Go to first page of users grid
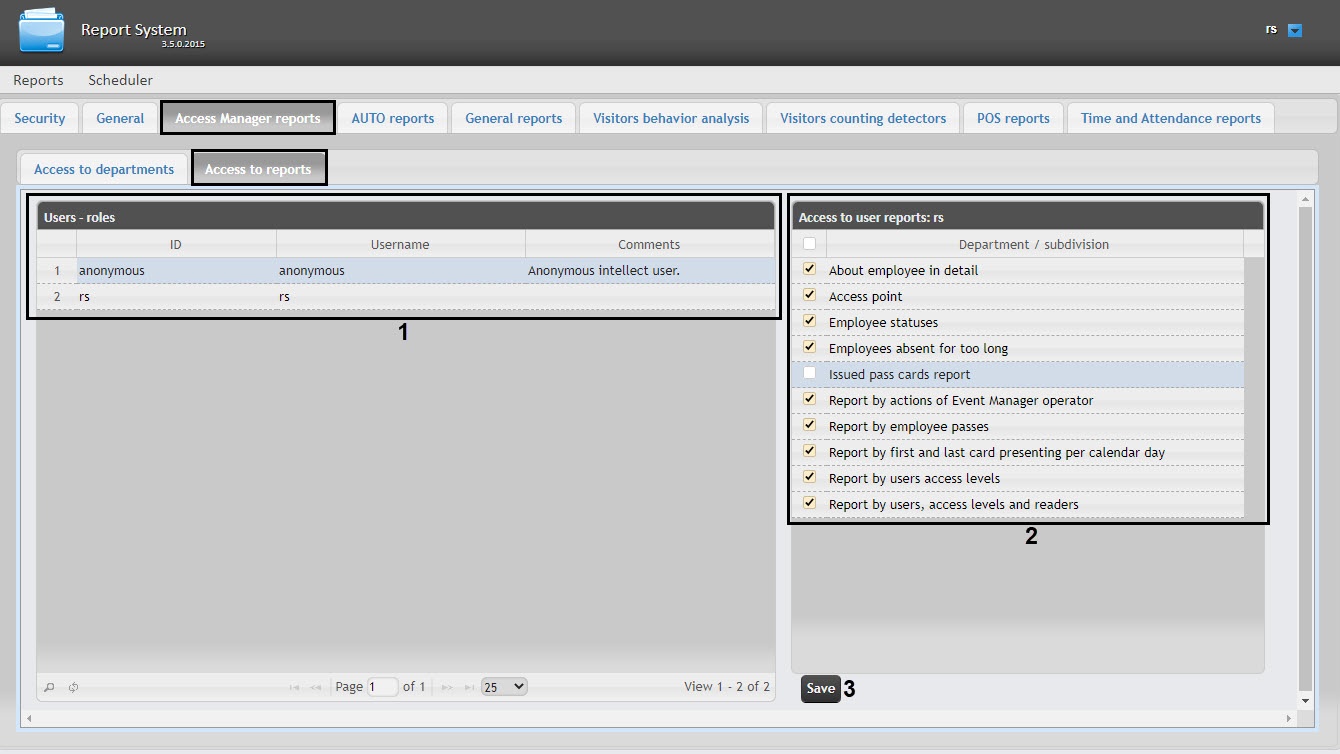This screenshot has height=754, width=1340. point(295,687)
